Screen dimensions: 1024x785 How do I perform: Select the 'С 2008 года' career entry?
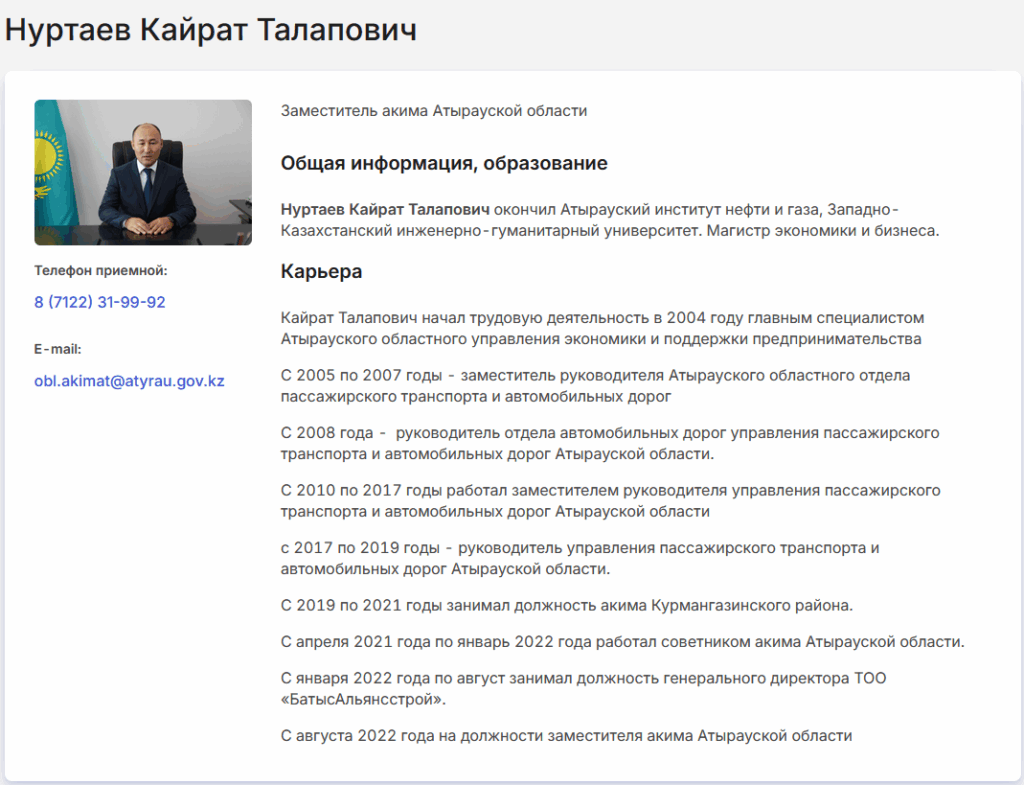pyautogui.click(x=609, y=443)
